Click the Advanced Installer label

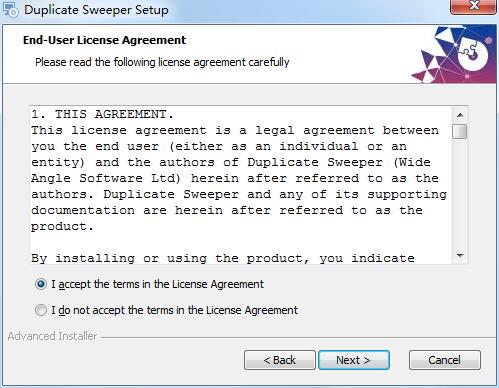point(52,336)
